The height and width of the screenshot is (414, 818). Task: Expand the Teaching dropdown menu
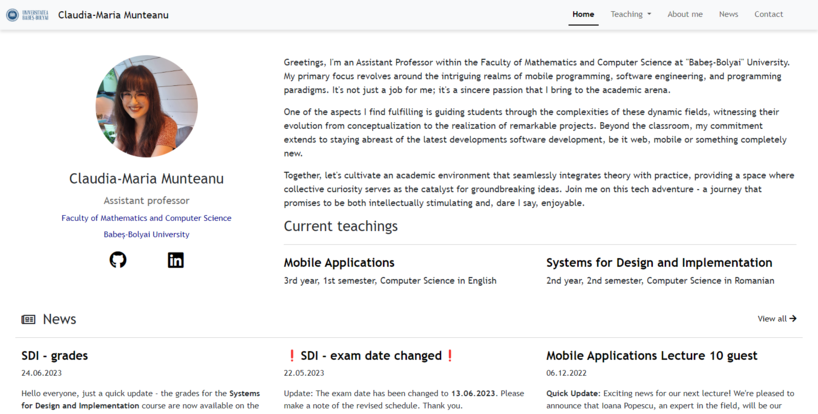coord(631,15)
